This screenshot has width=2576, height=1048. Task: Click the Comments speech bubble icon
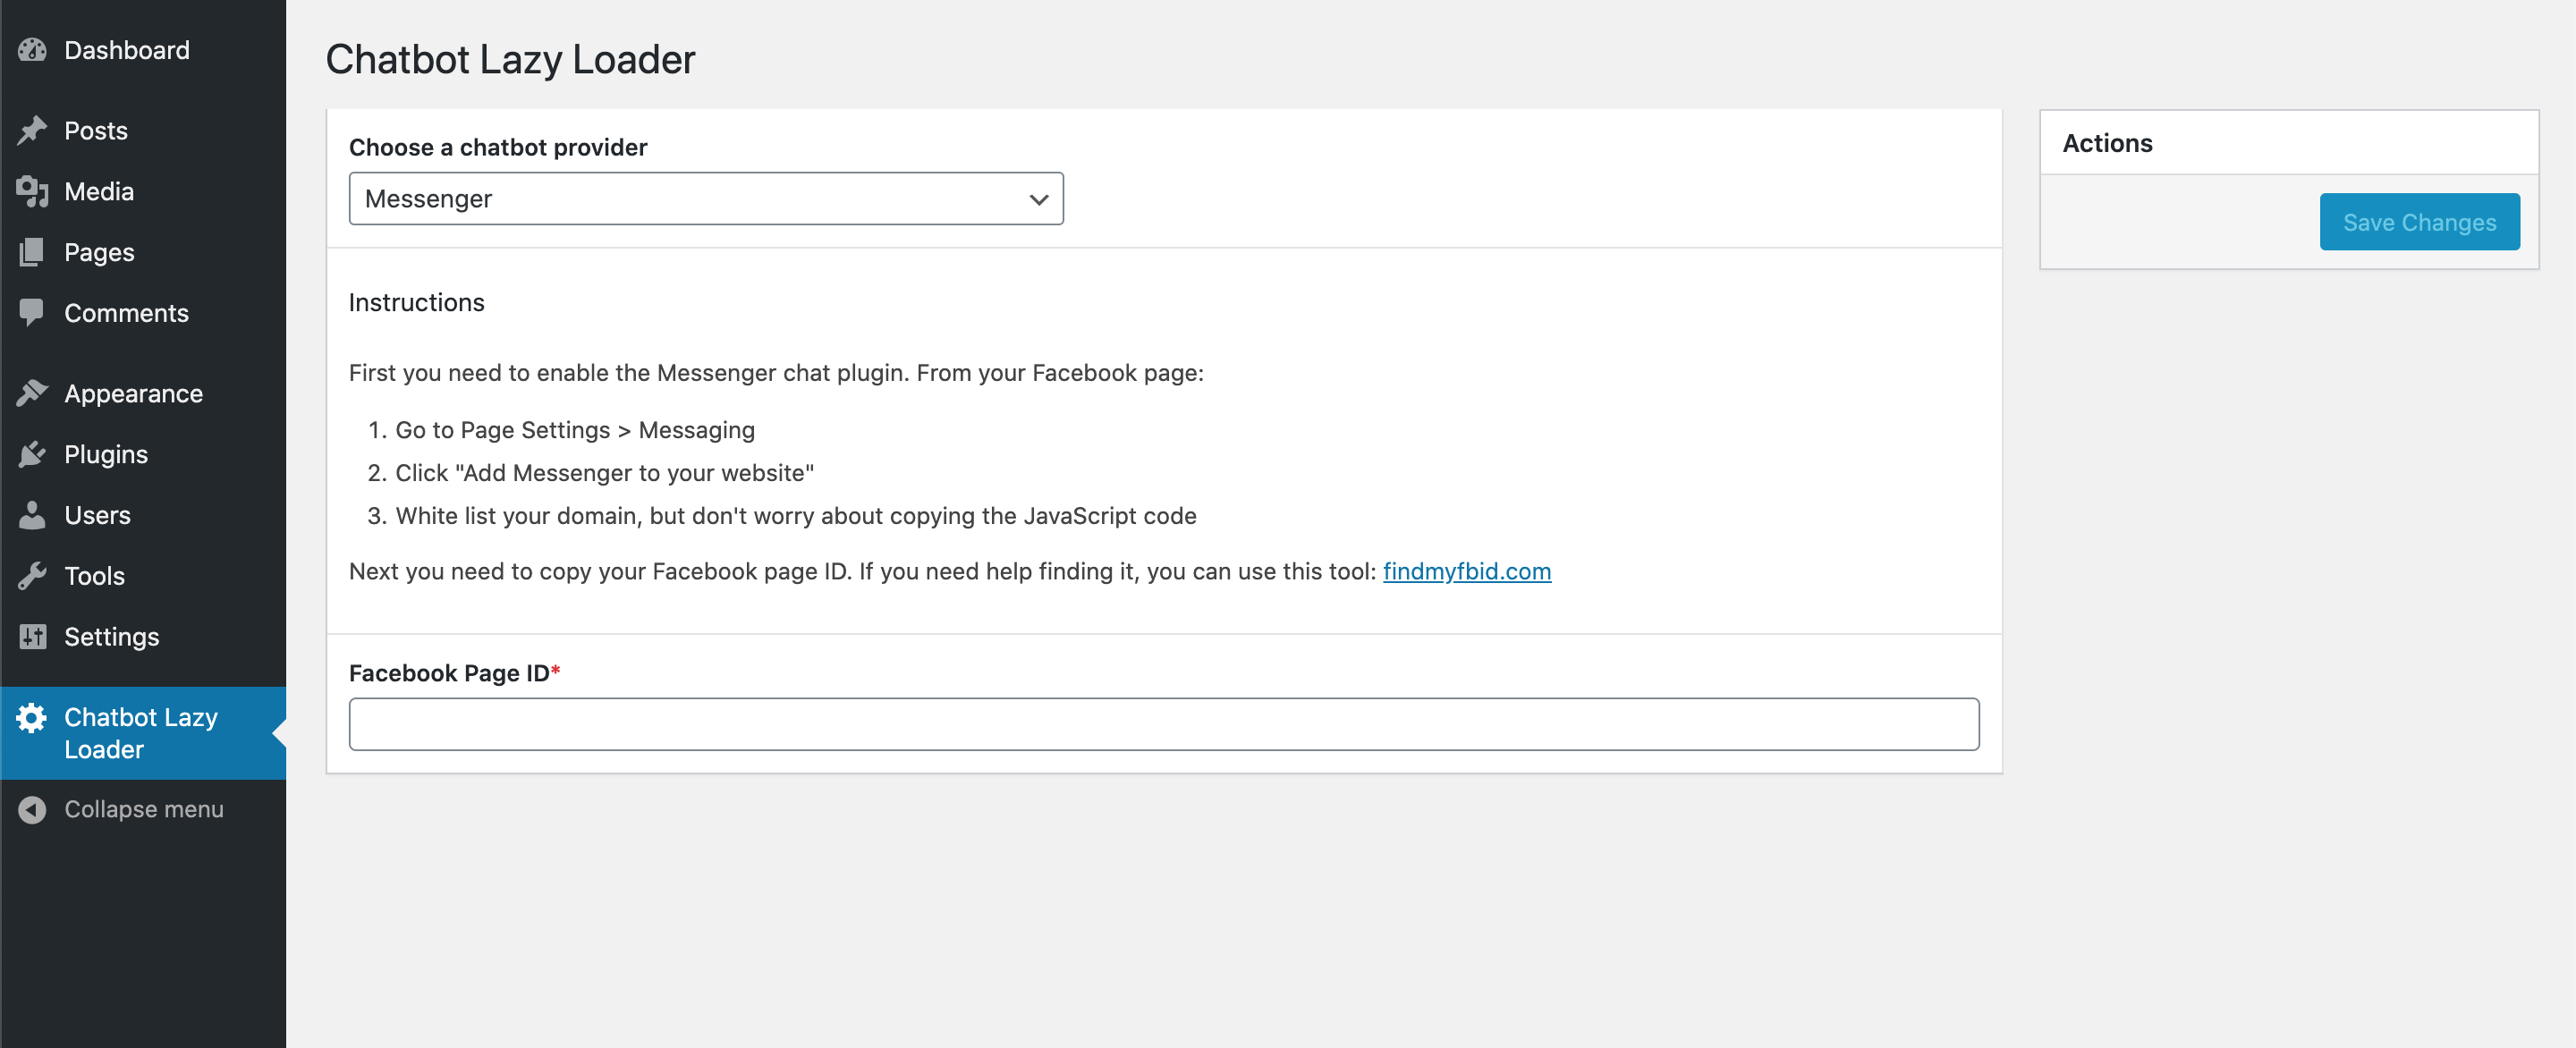pyautogui.click(x=32, y=313)
